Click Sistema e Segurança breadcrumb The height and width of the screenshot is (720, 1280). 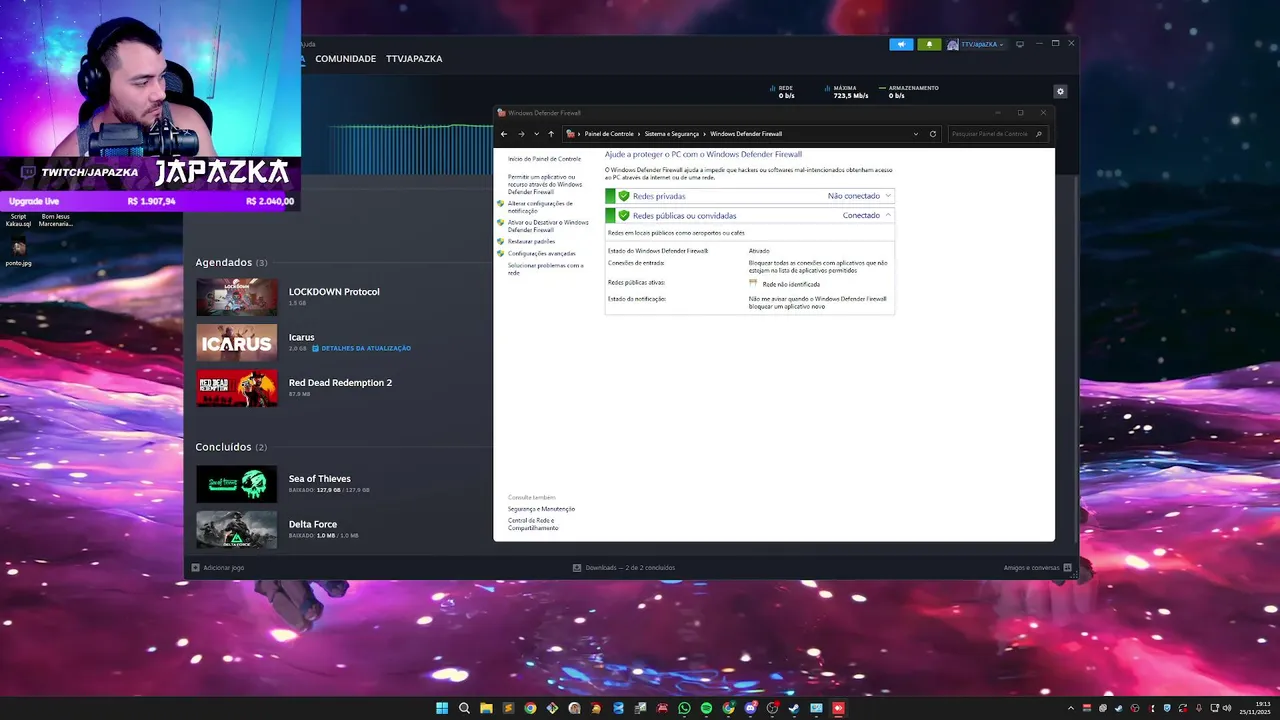click(672, 134)
